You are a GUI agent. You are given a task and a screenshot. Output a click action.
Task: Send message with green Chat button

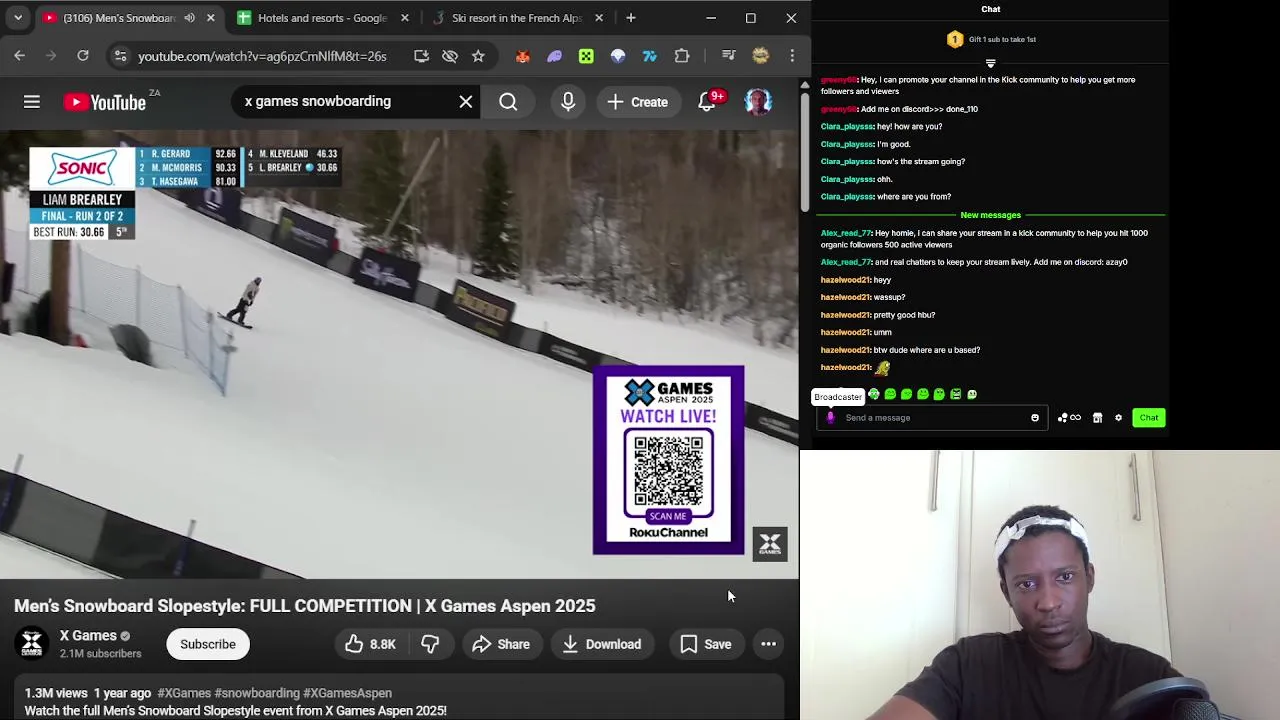1149,418
